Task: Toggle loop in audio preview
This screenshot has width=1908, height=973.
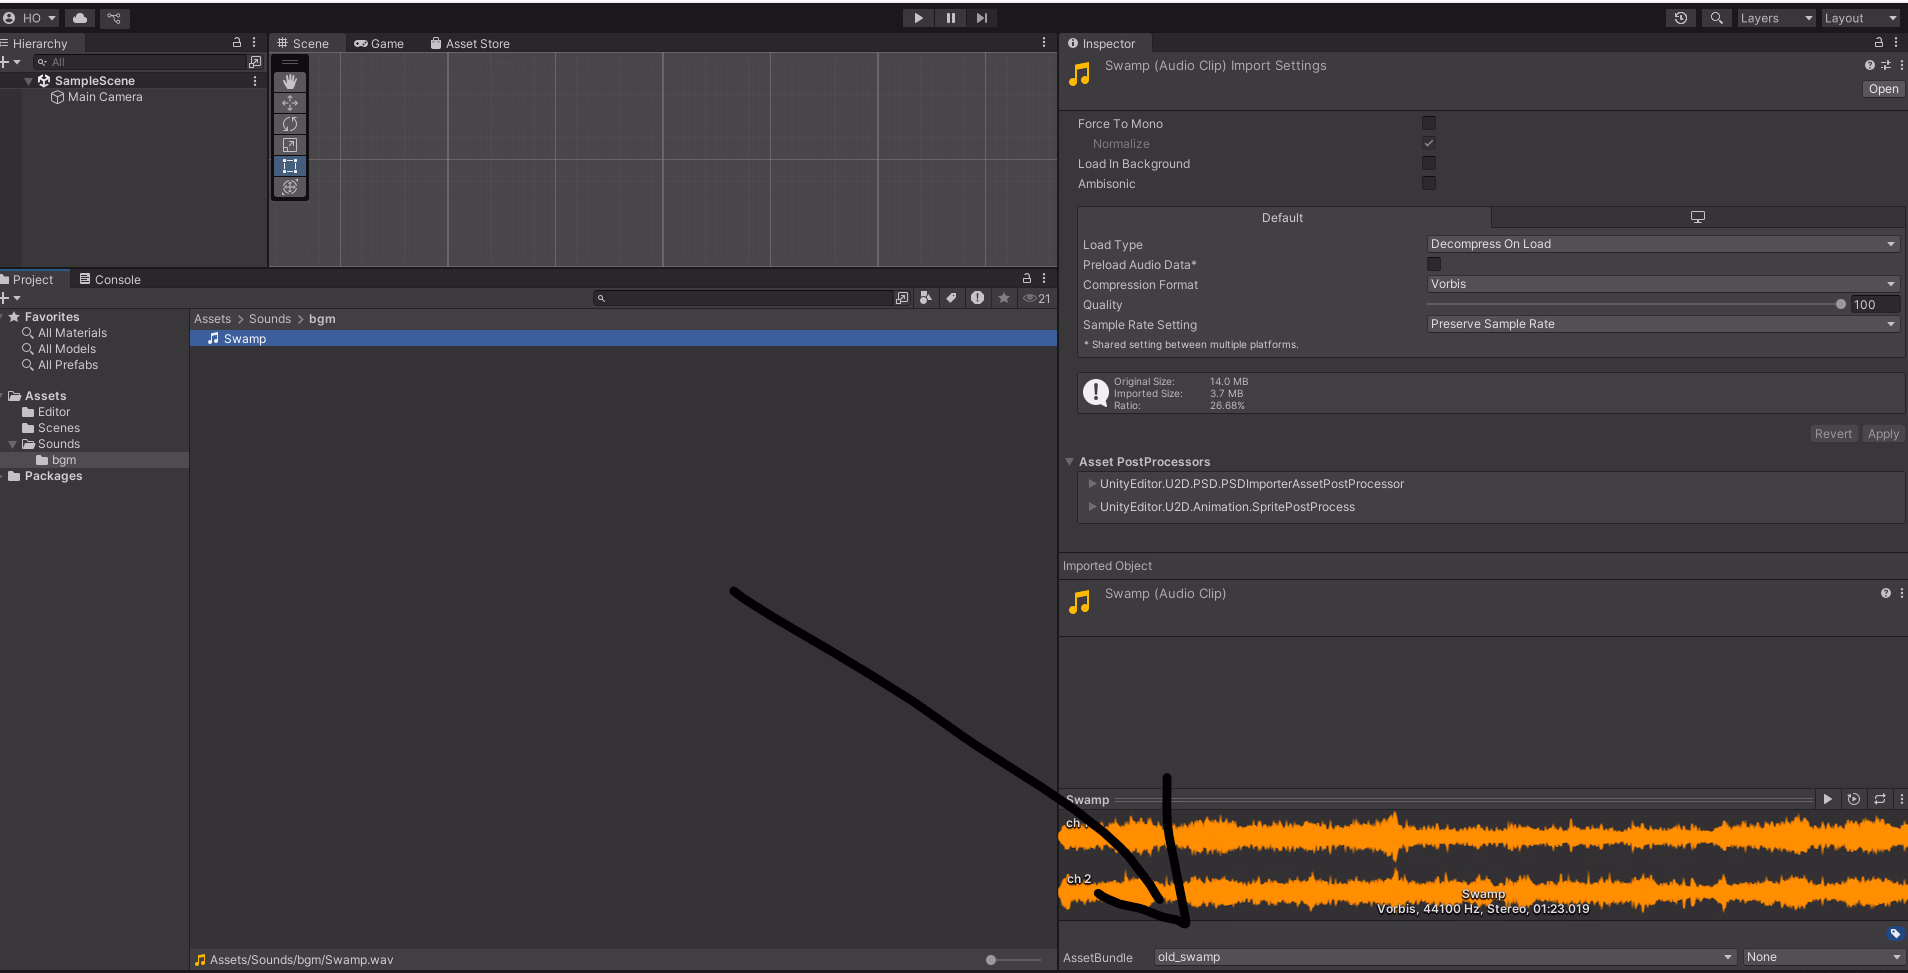Action: (x=1880, y=799)
